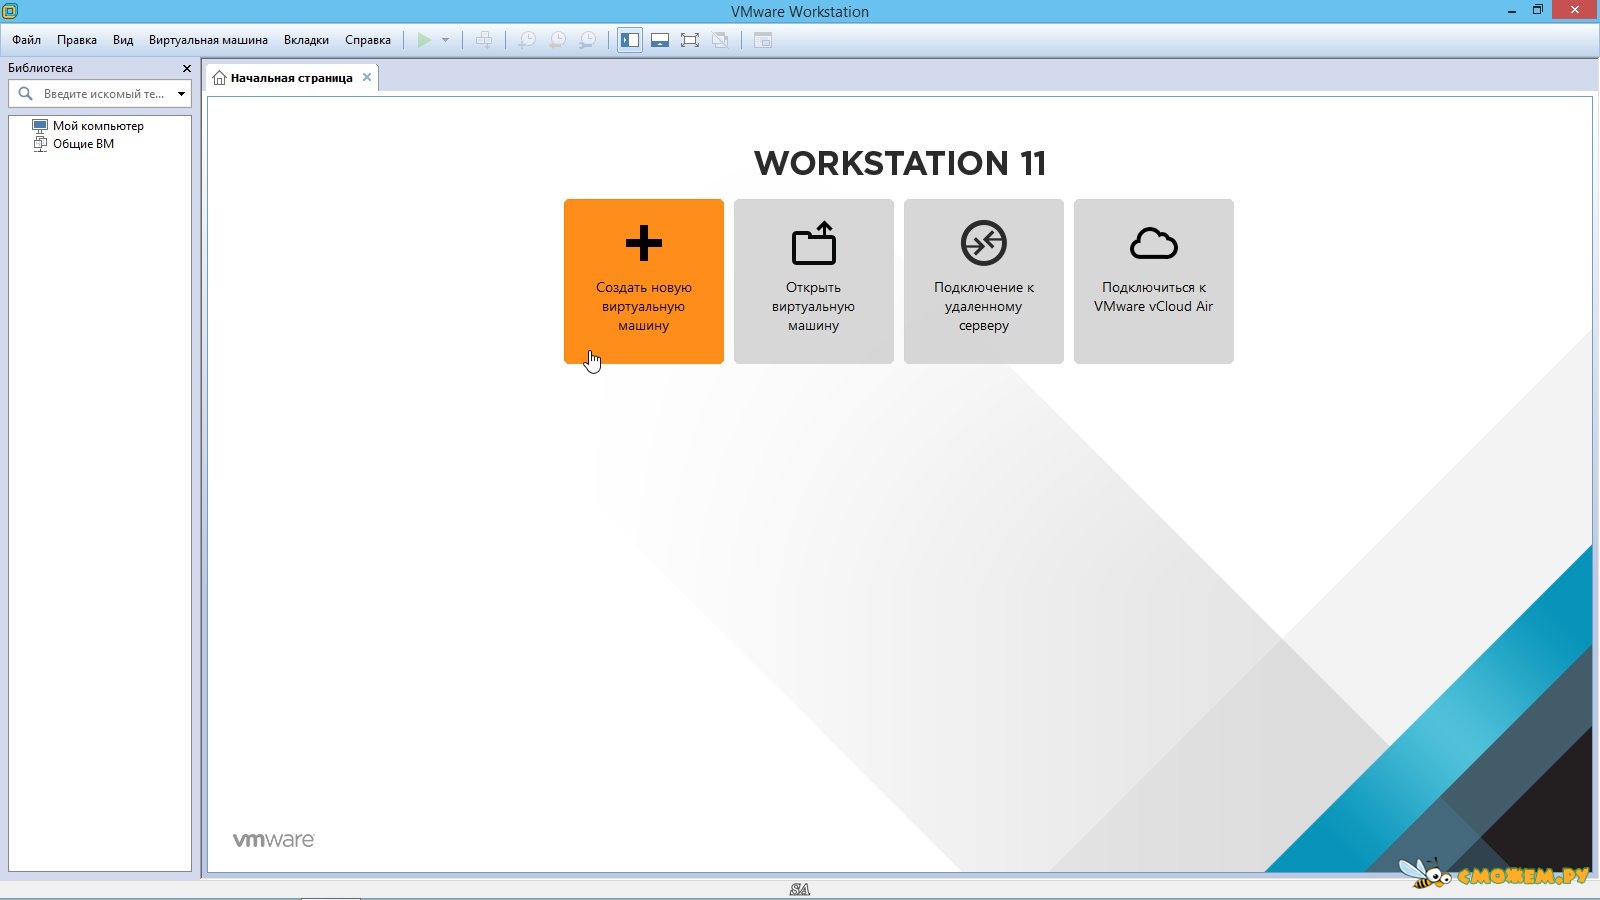Click Подключение к удаленному серверу tile
The height and width of the screenshot is (900, 1600).
(984, 281)
